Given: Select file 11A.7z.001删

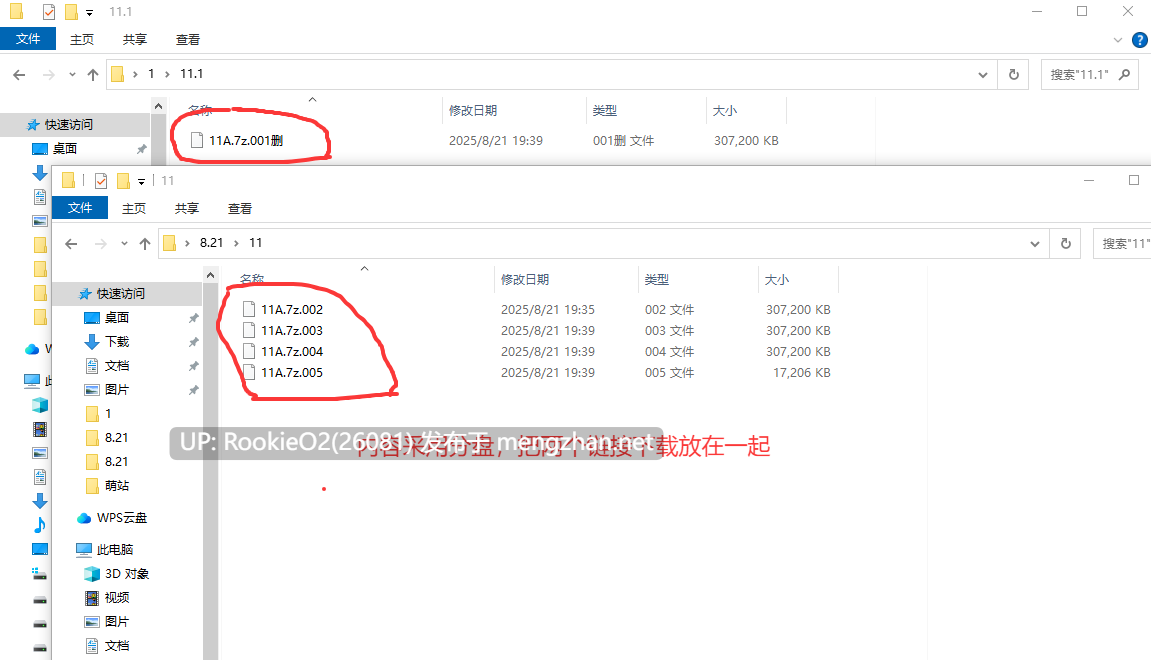Looking at the screenshot, I should click(x=246, y=140).
